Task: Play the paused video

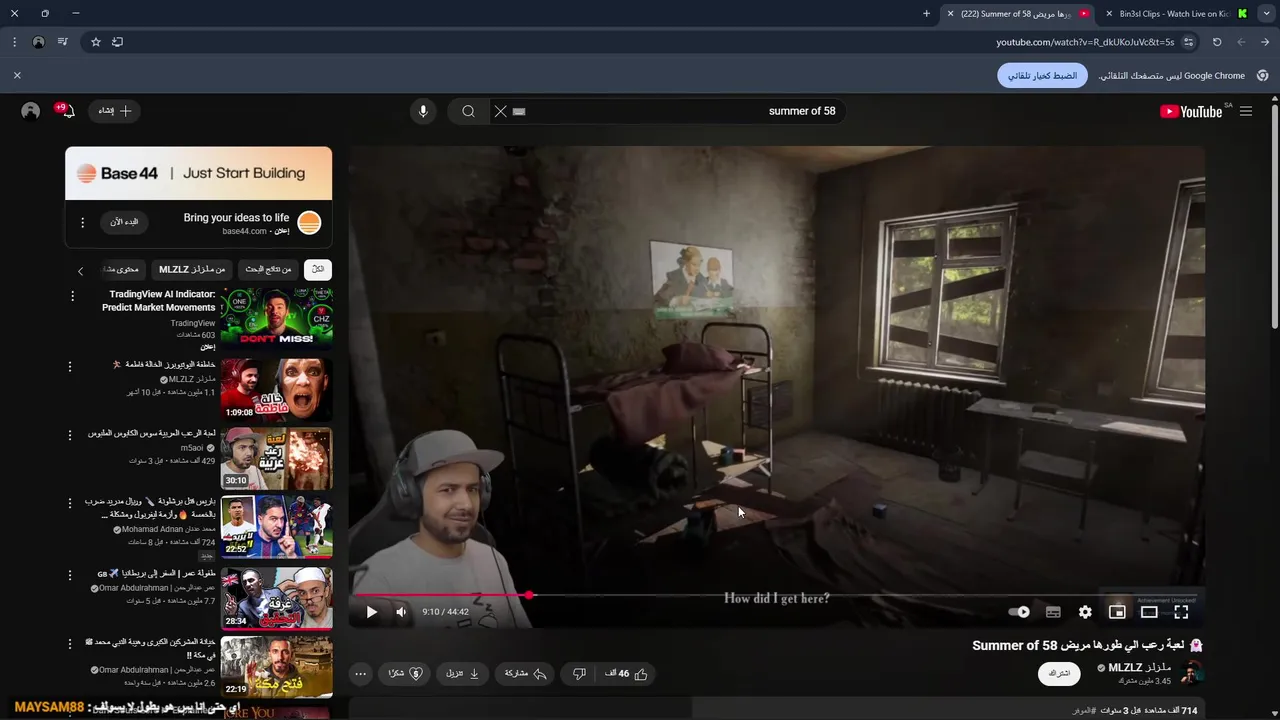Action: tap(371, 612)
